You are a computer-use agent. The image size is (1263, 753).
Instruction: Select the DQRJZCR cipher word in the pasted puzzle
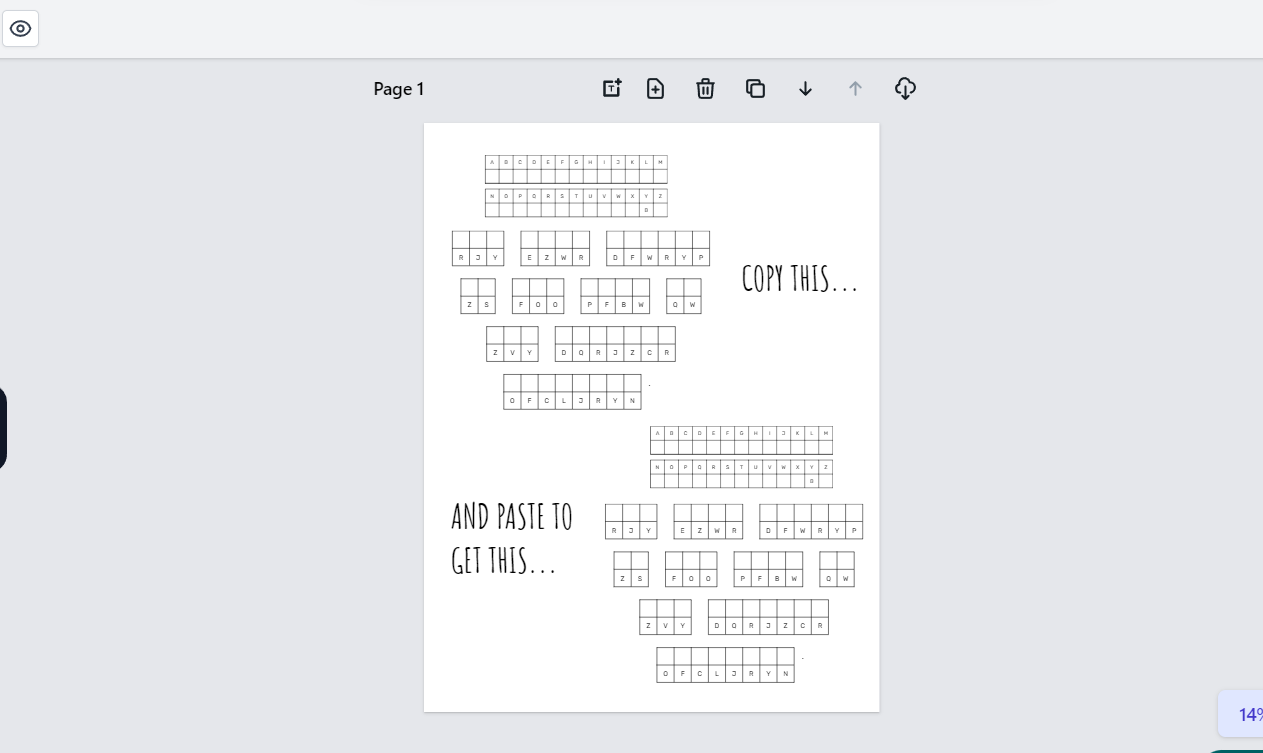tap(768, 617)
